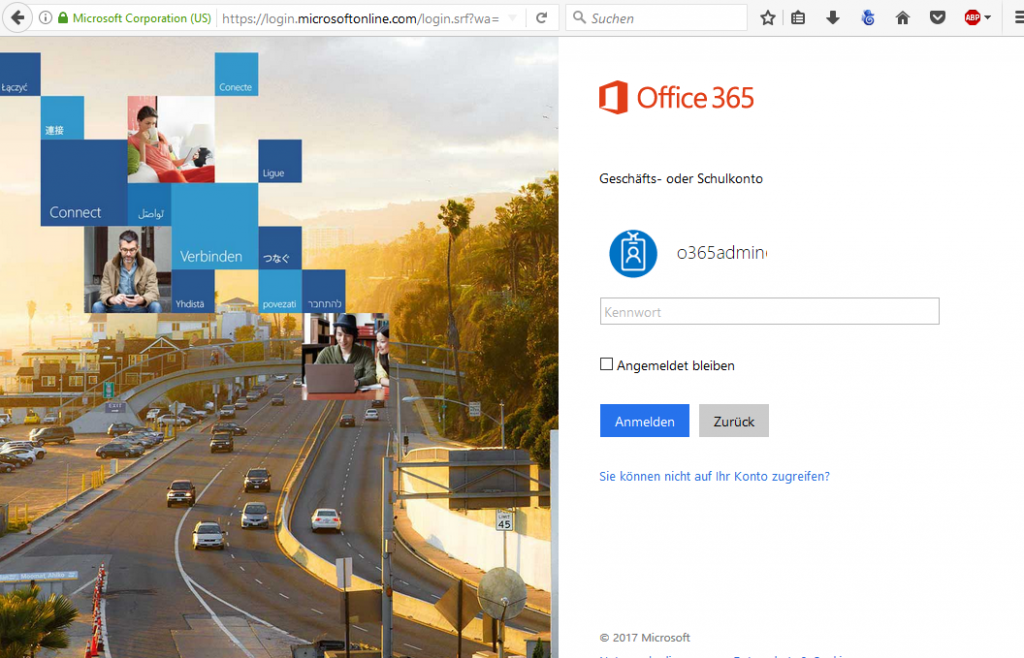
Task: Go to the browser home page
Action: (902, 17)
